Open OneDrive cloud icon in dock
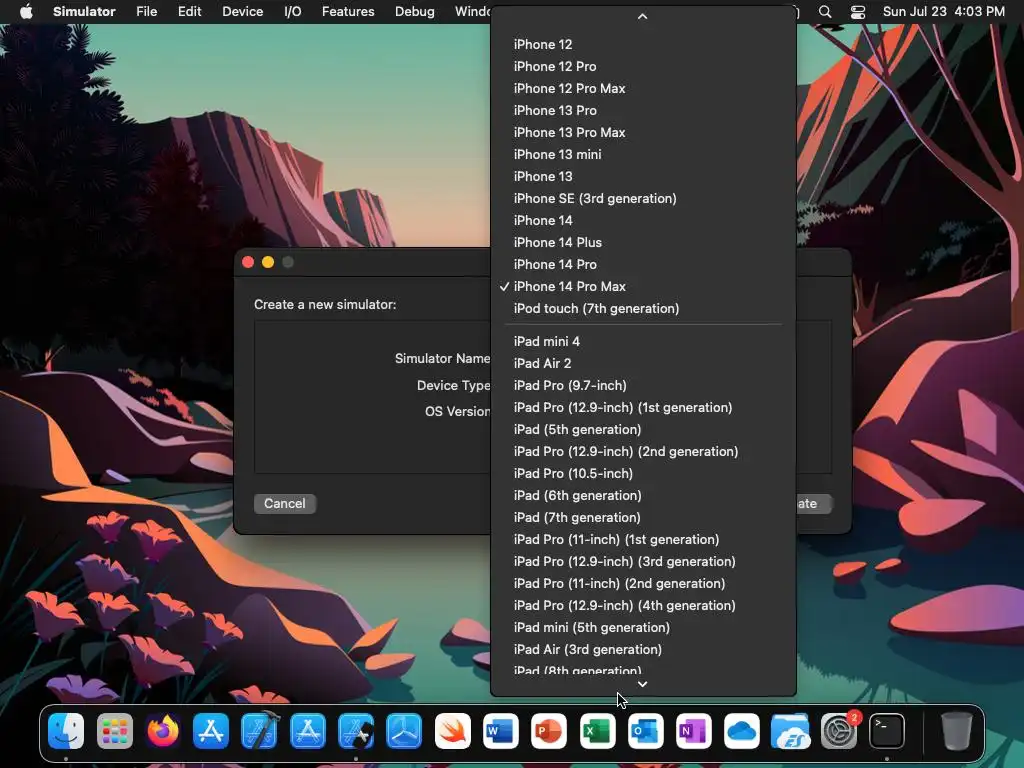The image size is (1024, 768). (742, 731)
